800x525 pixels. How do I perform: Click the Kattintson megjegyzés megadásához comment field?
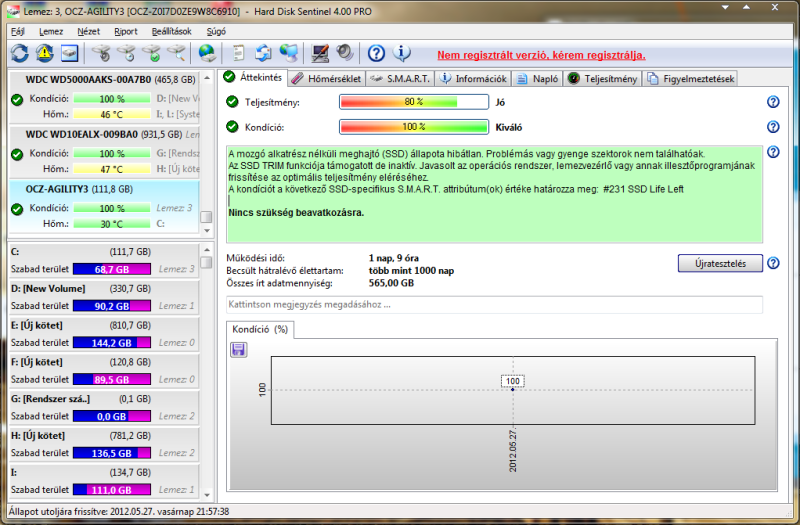pos(494,305)
